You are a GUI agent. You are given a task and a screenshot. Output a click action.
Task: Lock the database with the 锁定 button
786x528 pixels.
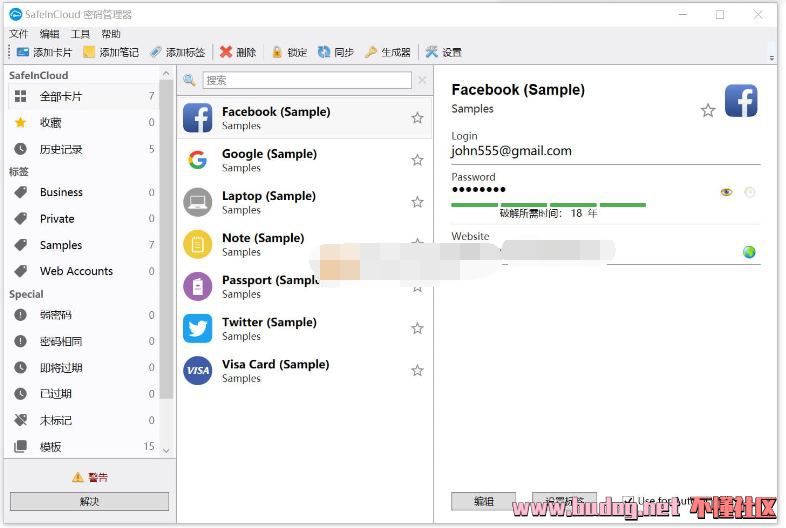(x=289, y=52)
